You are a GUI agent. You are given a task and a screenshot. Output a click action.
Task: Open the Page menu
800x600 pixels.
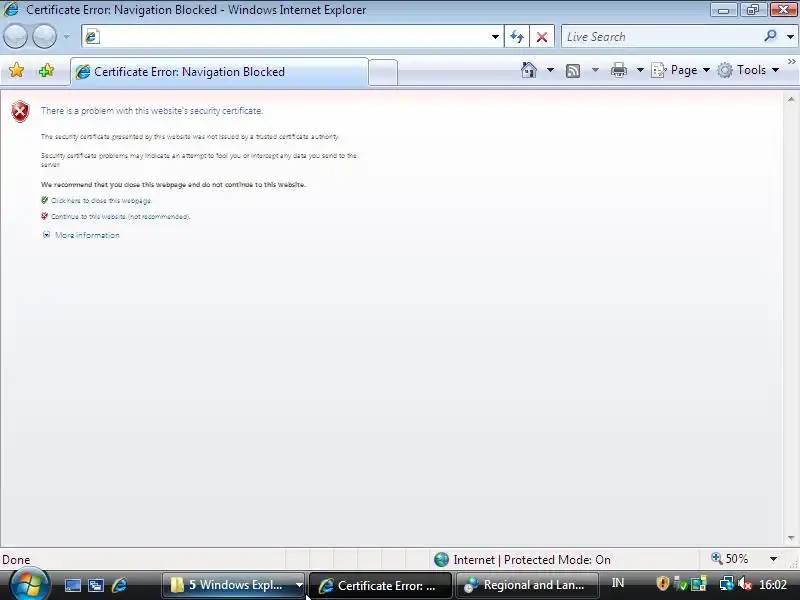pos(680,70)
